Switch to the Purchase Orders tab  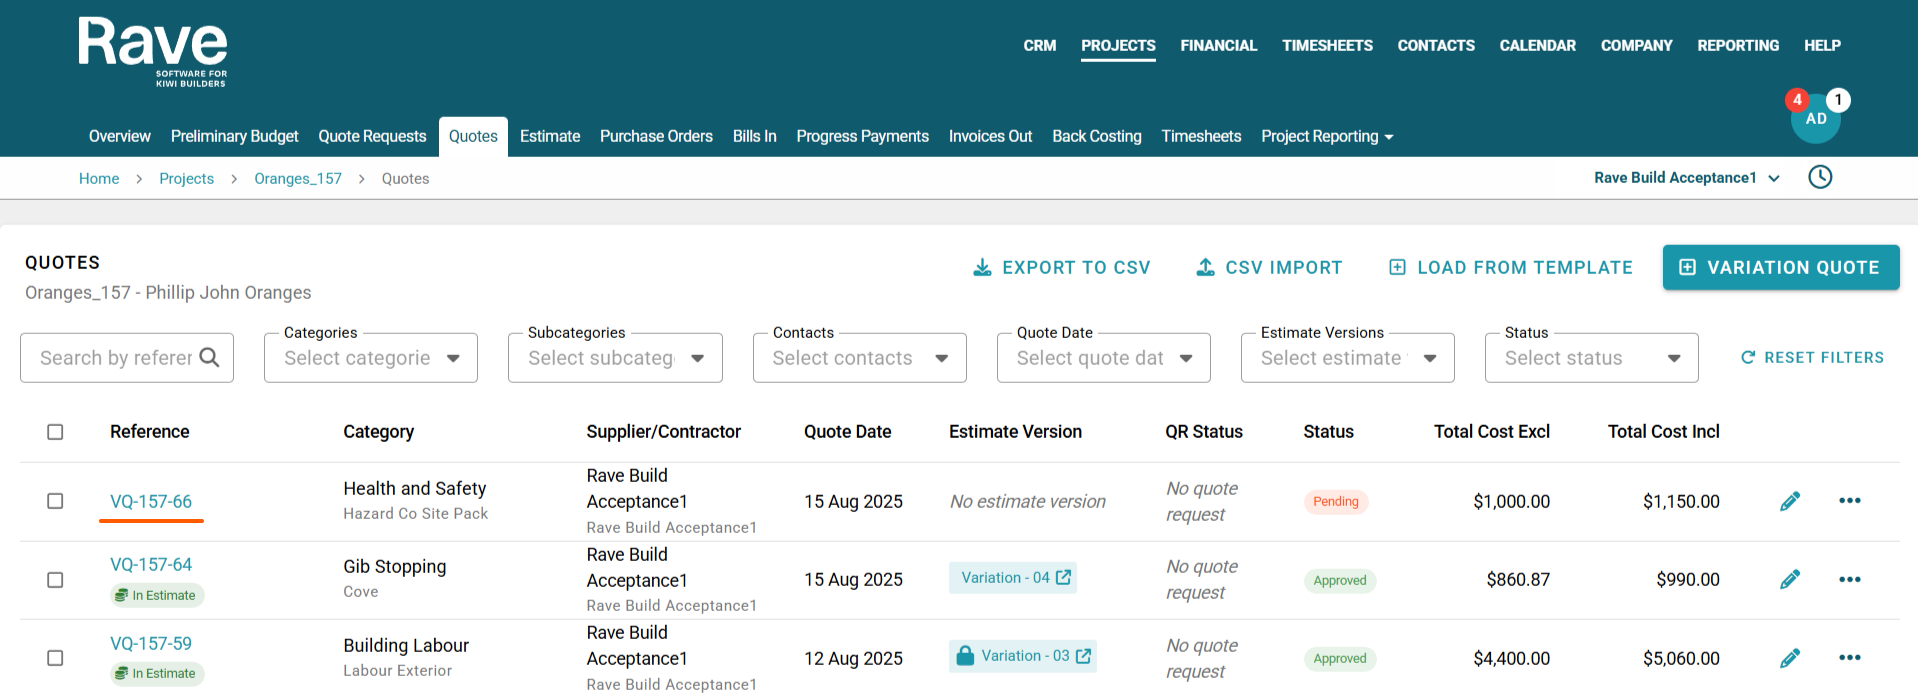tap(656, 137)
